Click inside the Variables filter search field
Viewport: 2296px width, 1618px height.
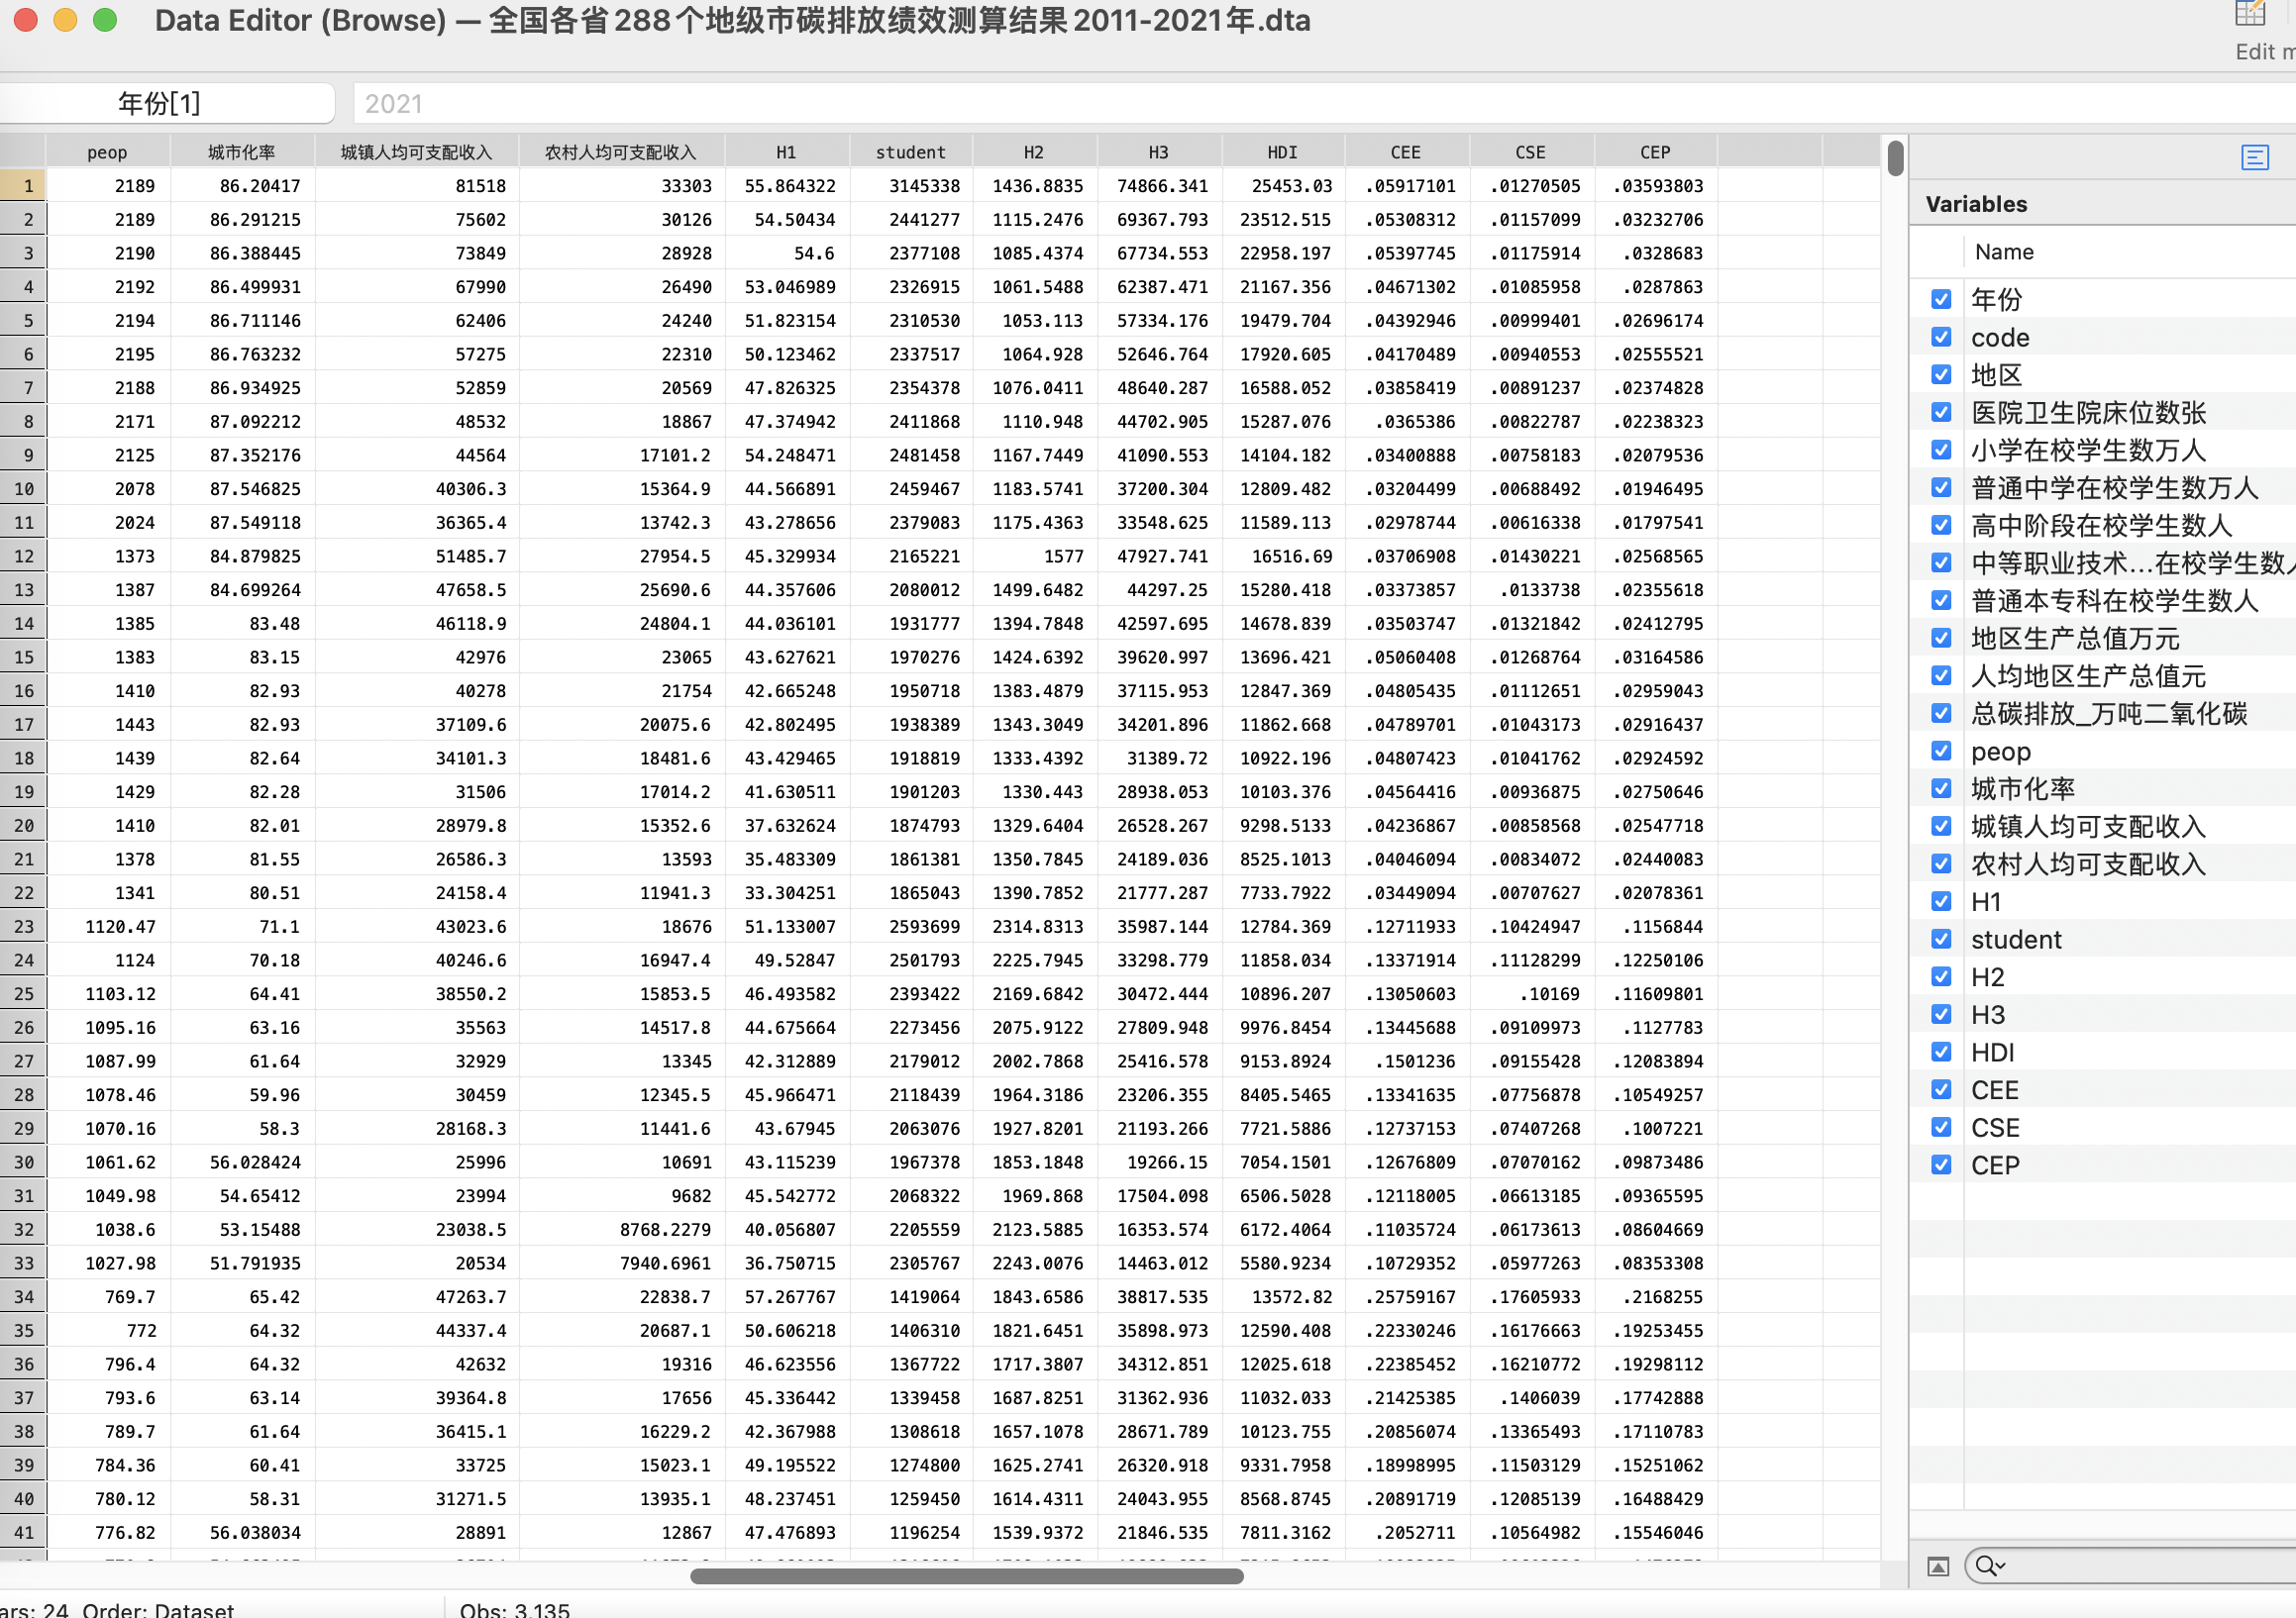point(2150,1566)
